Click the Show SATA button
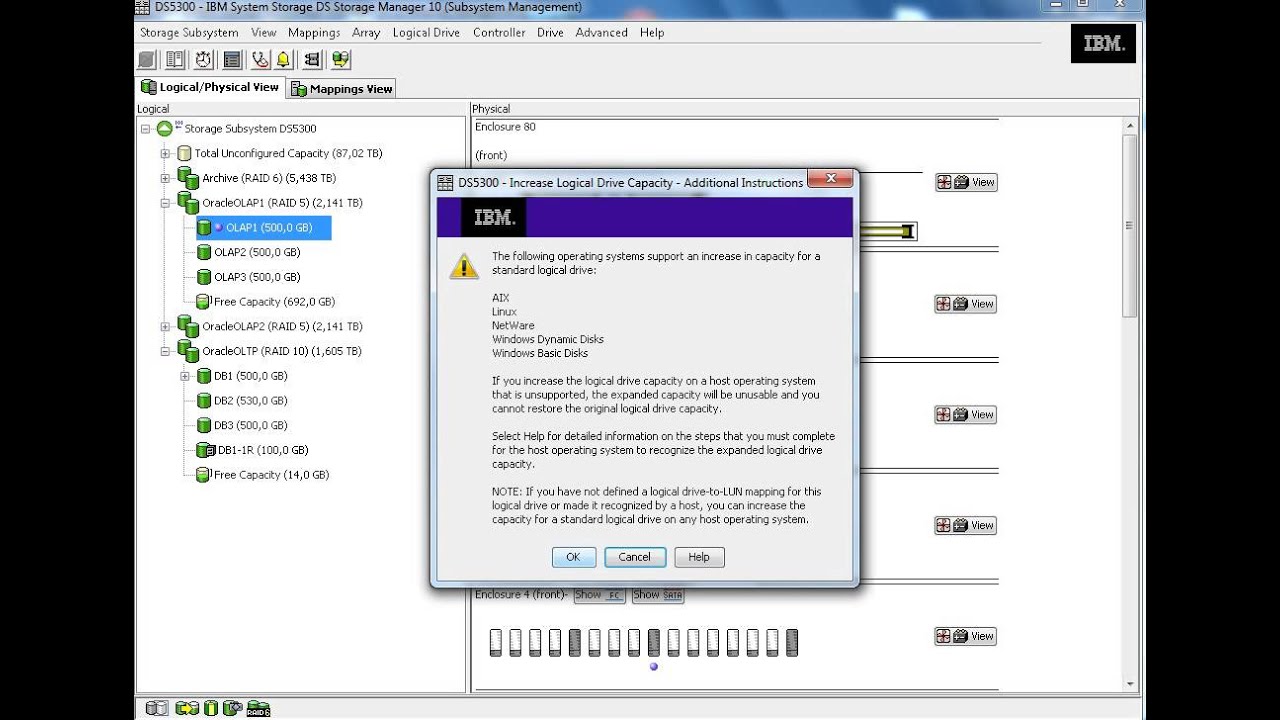The image size is (1280, 720). click(658, 595)
